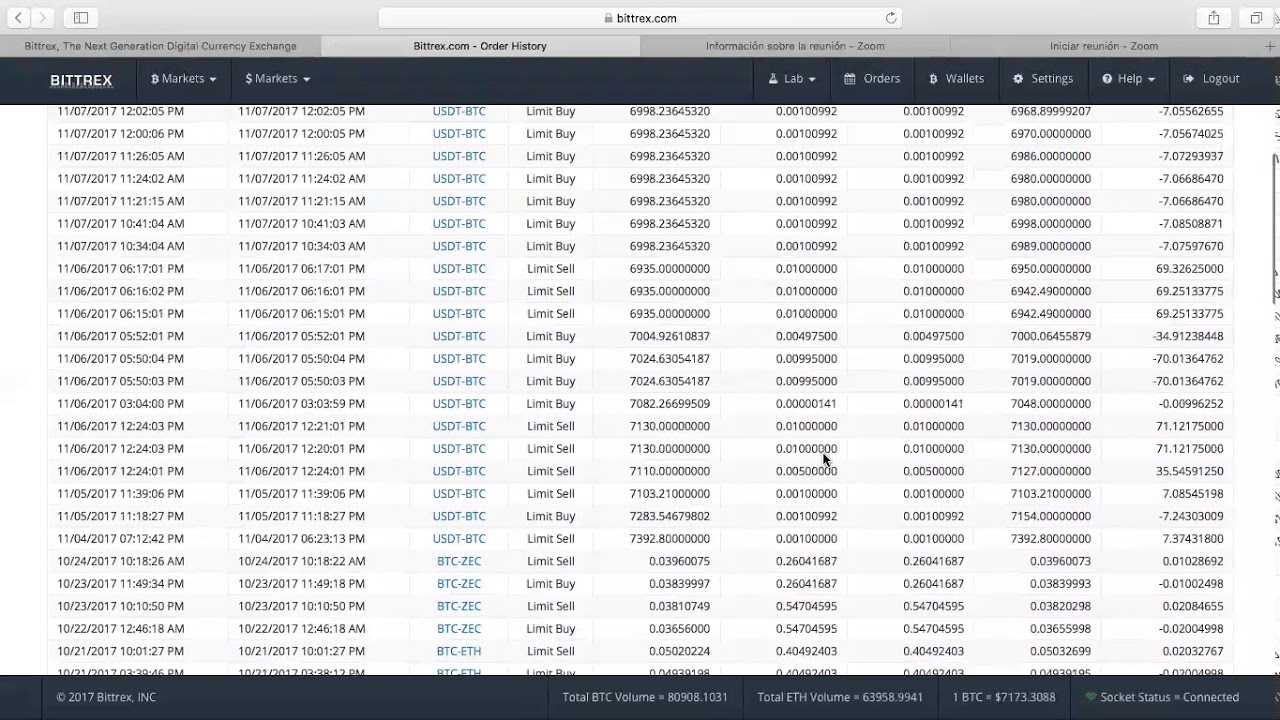Toggle the Safari sidebar button
1280x720 pixels.
[x=81, y=18]
